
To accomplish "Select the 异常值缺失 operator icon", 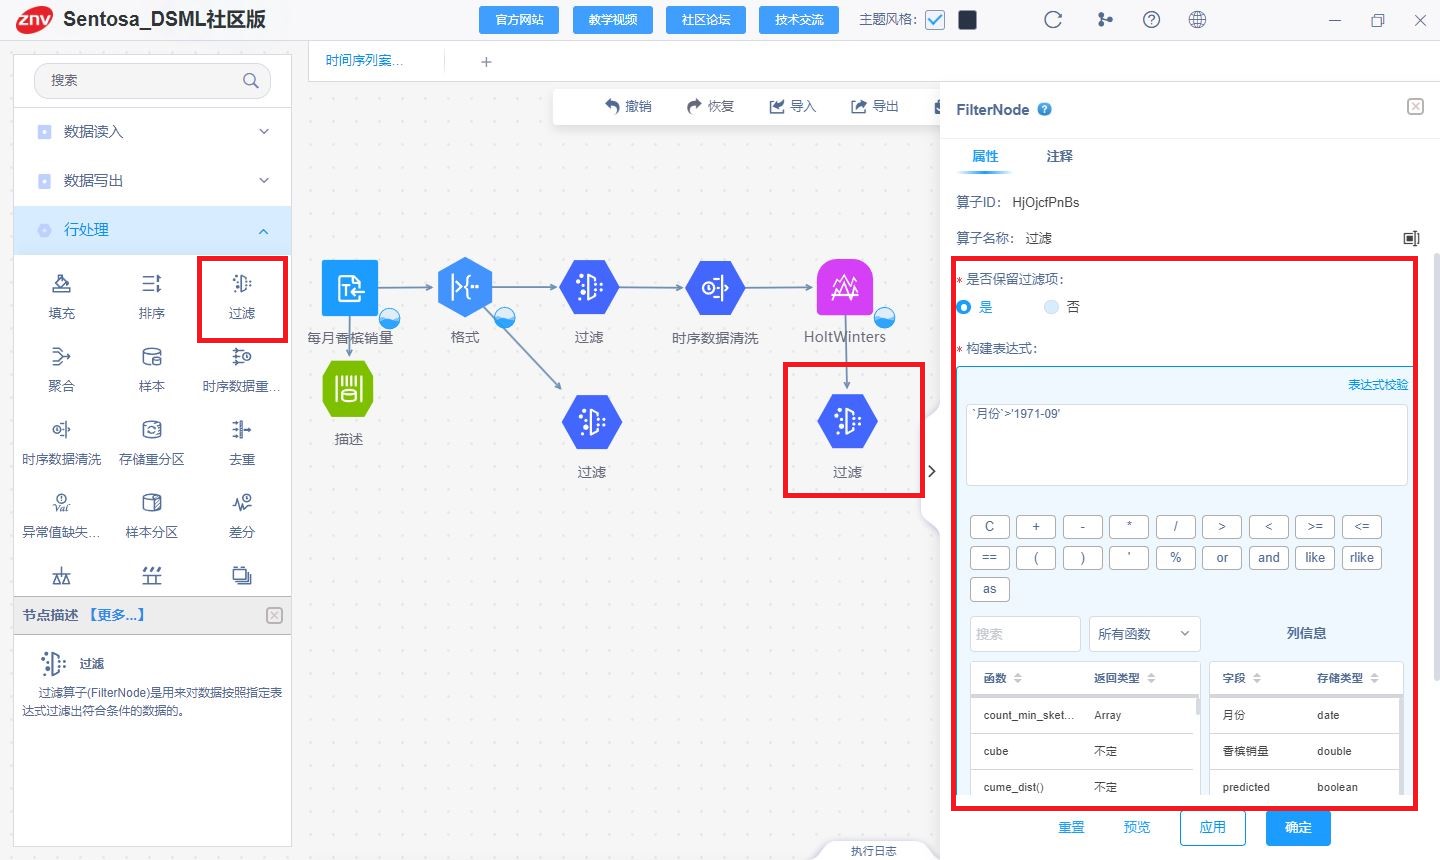I will pos(61,503).
